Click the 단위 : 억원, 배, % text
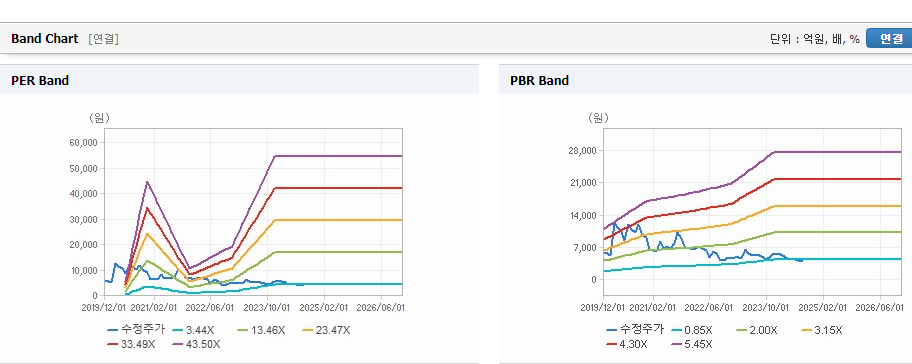Screen dimensions: 912x364 814,39
